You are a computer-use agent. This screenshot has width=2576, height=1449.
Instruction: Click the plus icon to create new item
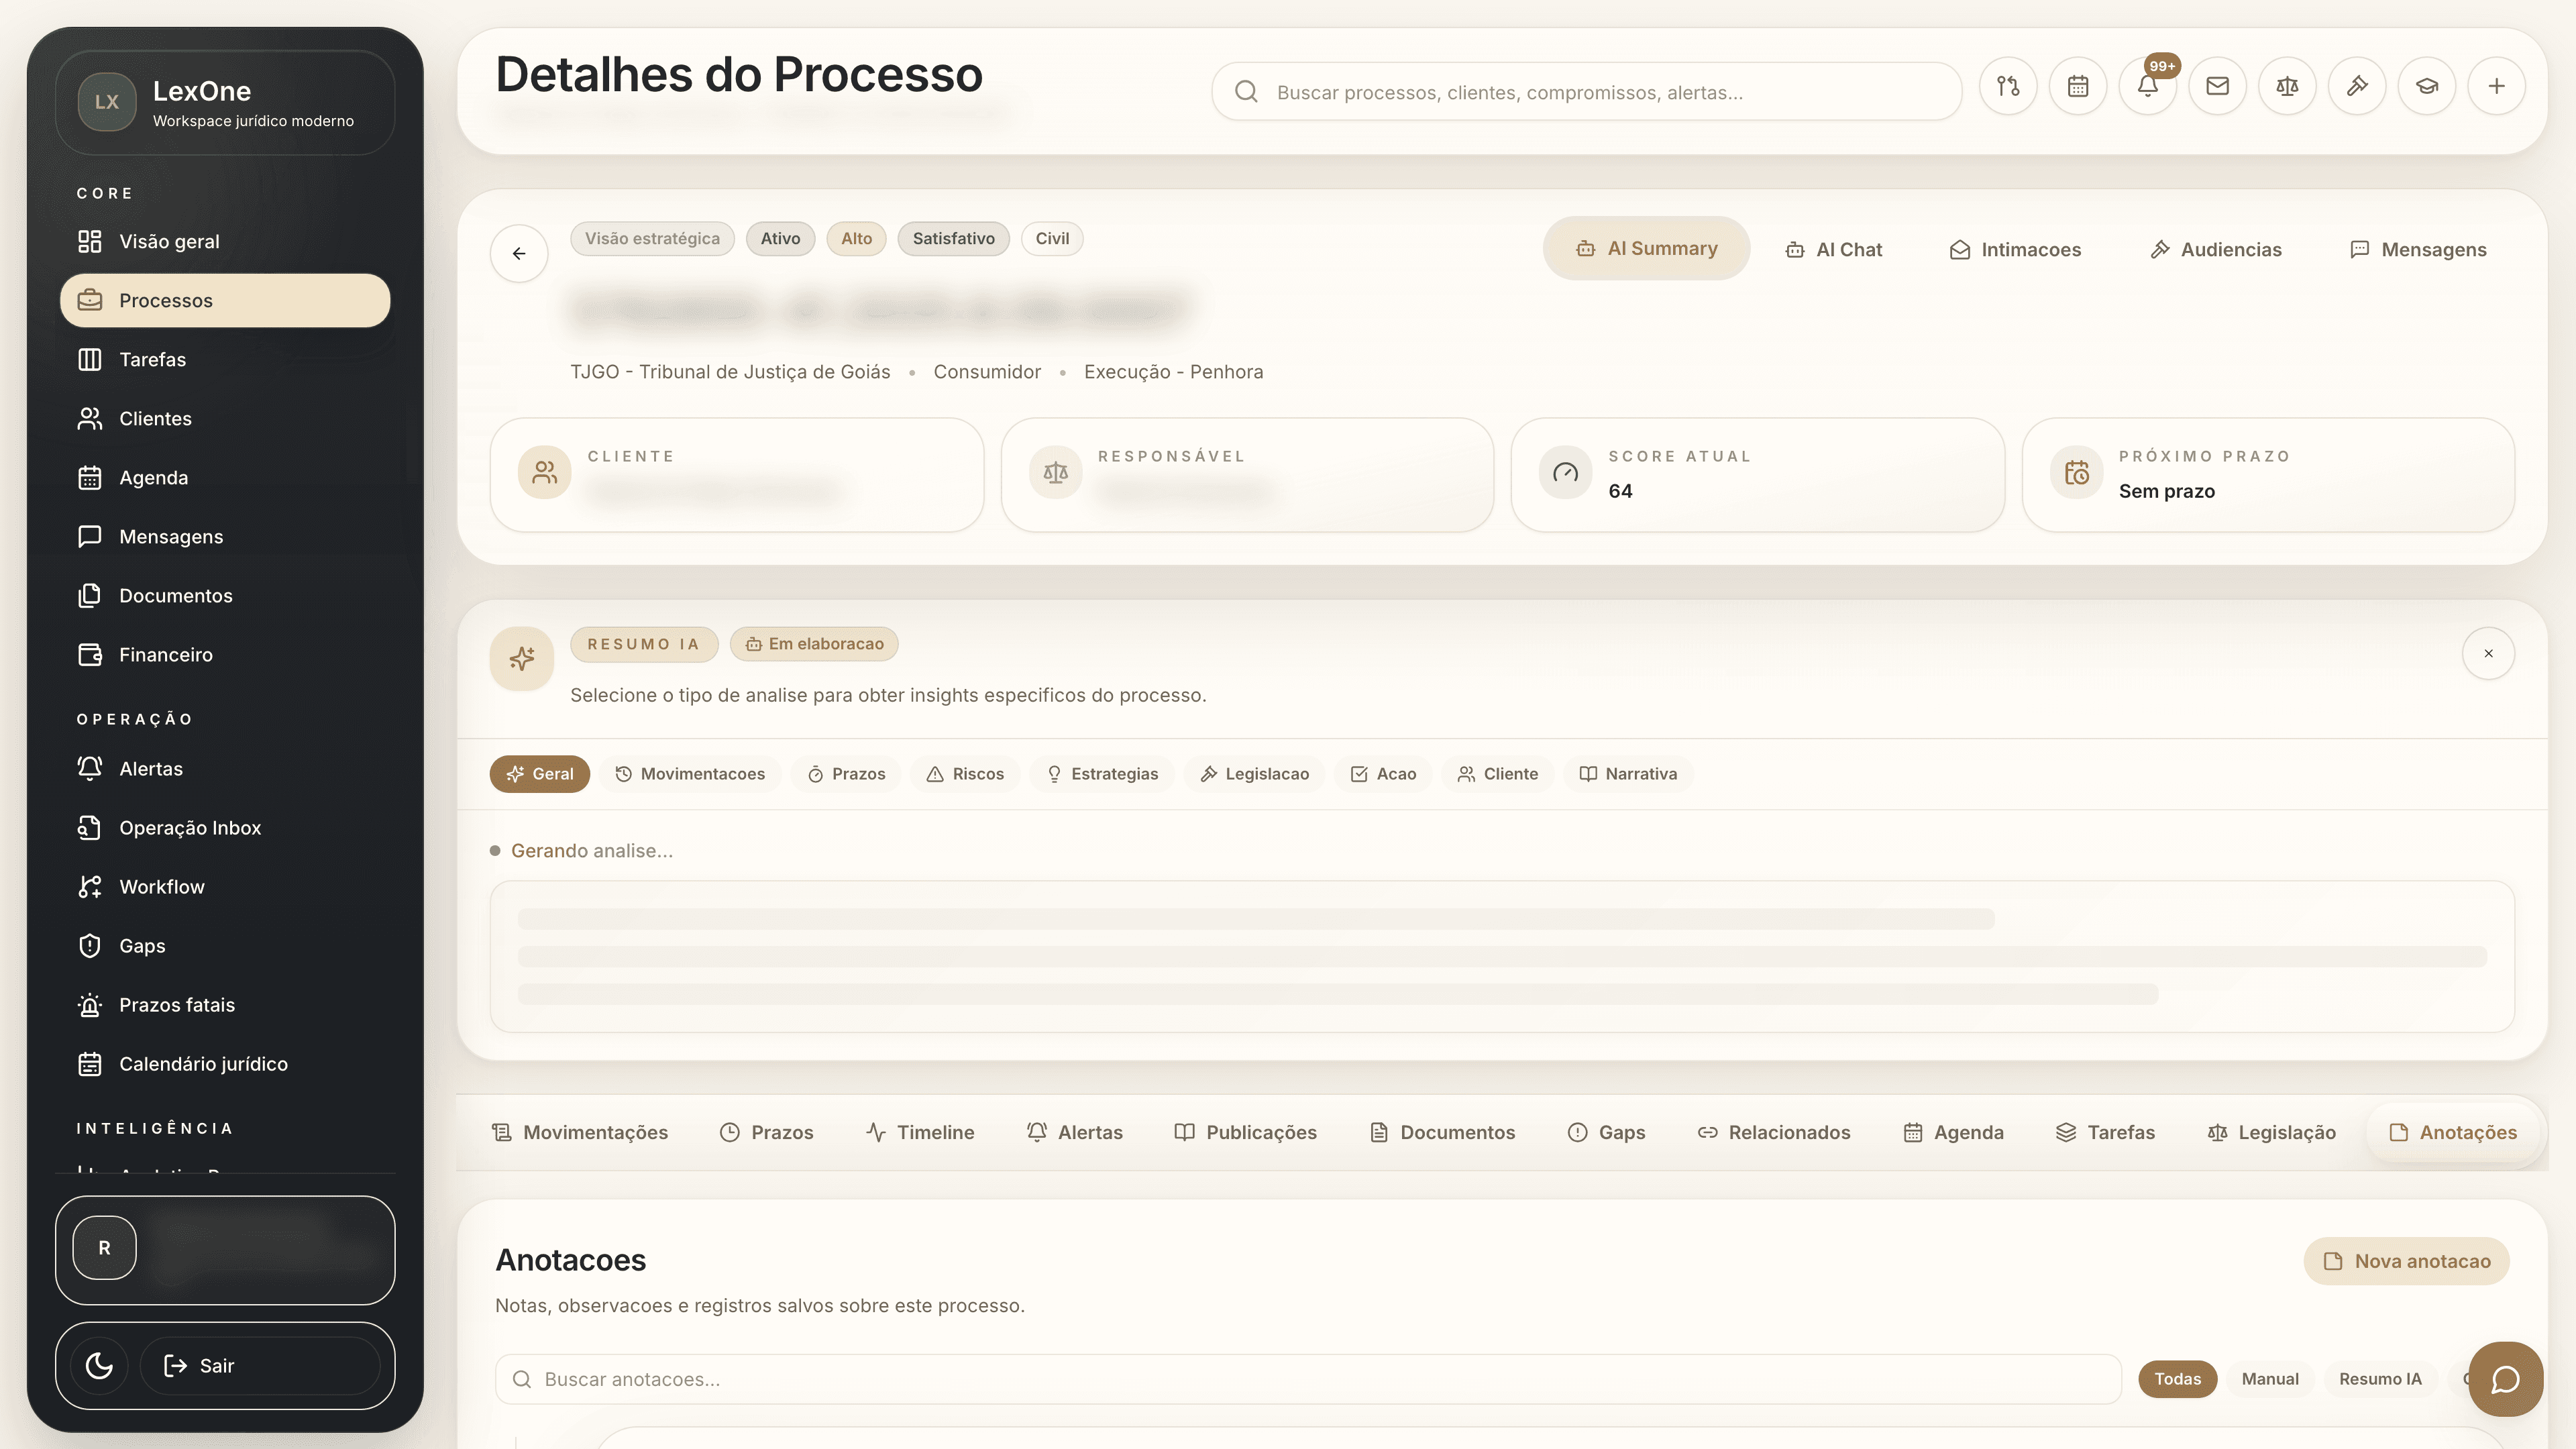tap(2497, 86)
